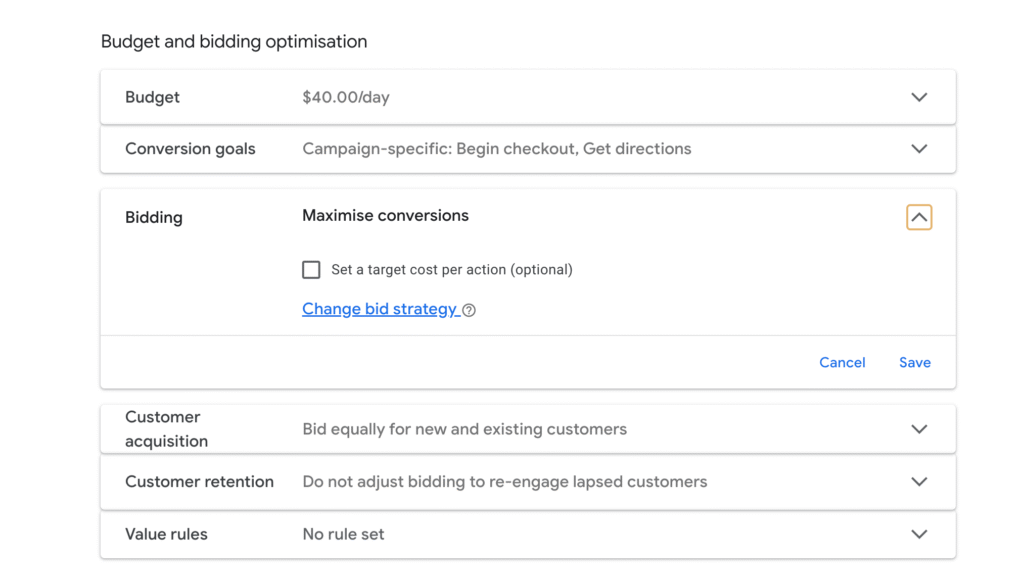The image size is (1024, 581).
Task: Click Bid equally for new and existing customers
Action: (464, 429)
